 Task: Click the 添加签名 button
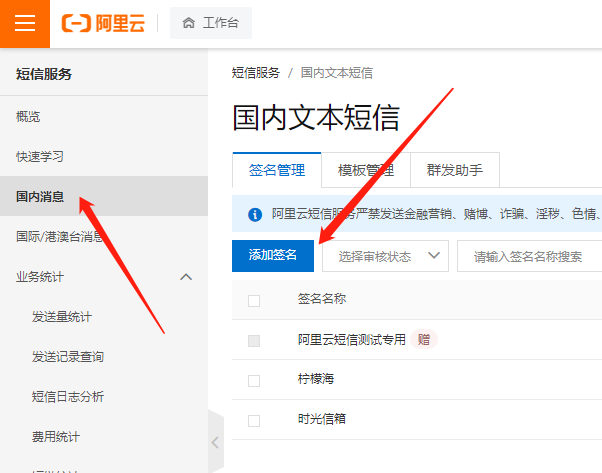click(273, 256)
